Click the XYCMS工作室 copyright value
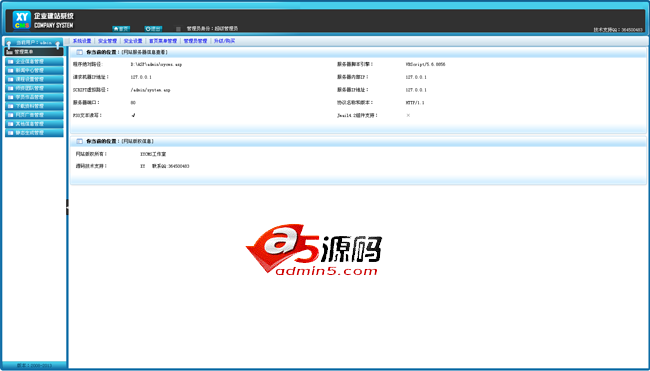Viewport: 650px width, 371px height. [x=153, y=154]
